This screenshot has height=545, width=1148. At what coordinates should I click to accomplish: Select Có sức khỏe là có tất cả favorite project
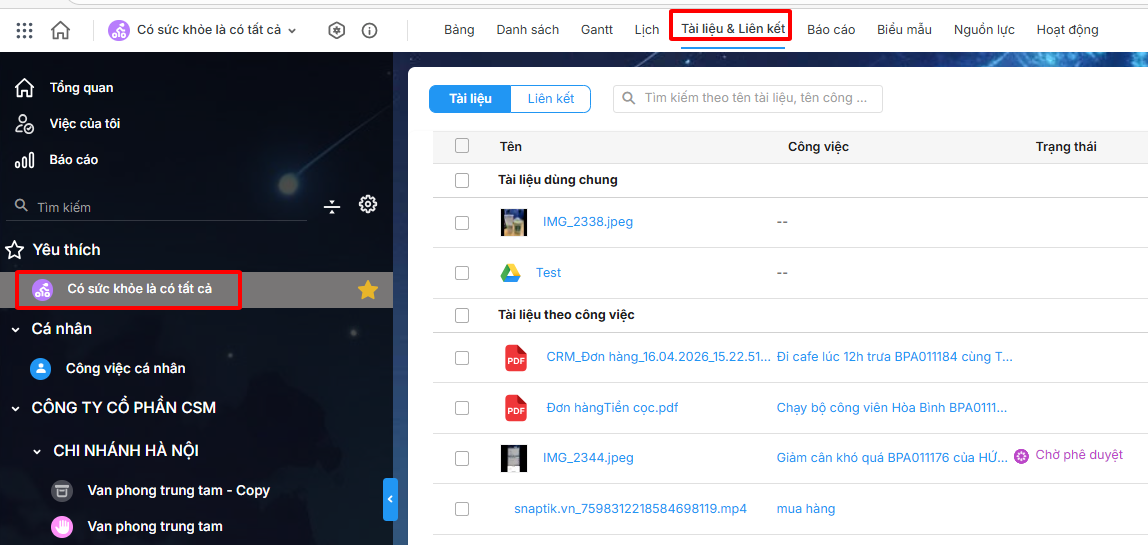[x=197, y=290]
